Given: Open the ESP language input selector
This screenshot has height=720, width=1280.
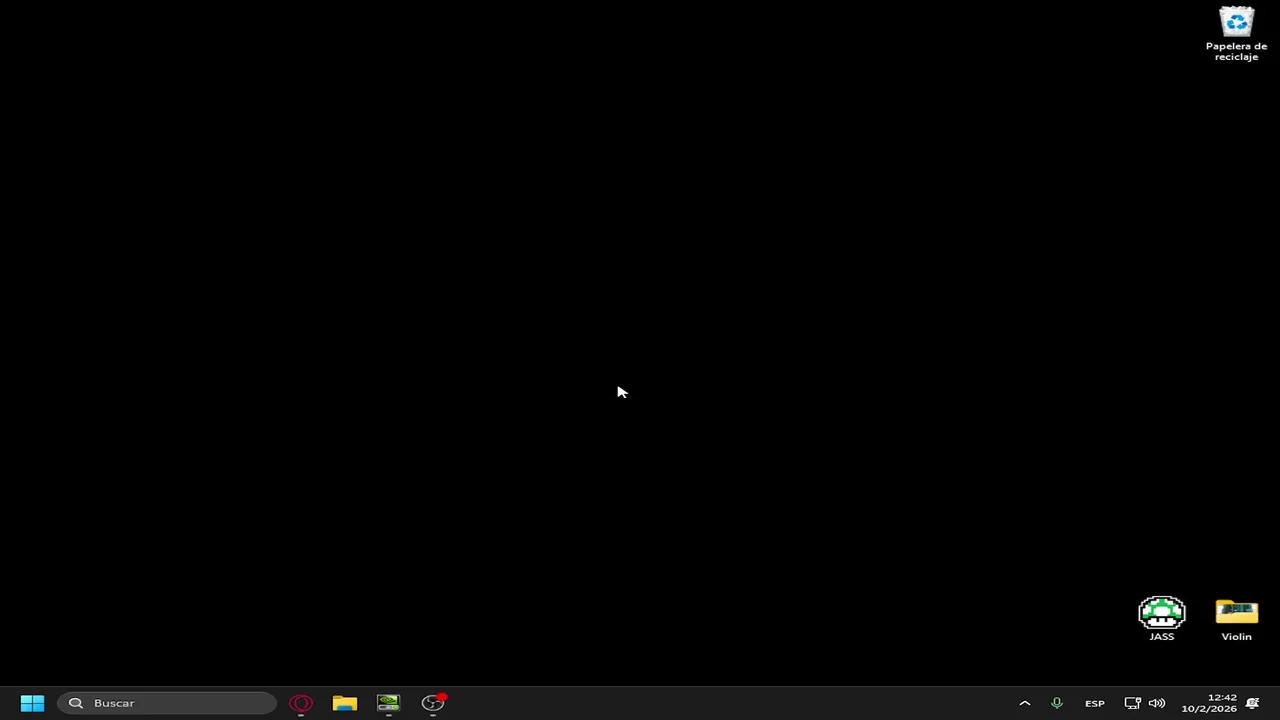Looking at the screenshot, I should pos(1095,703).
